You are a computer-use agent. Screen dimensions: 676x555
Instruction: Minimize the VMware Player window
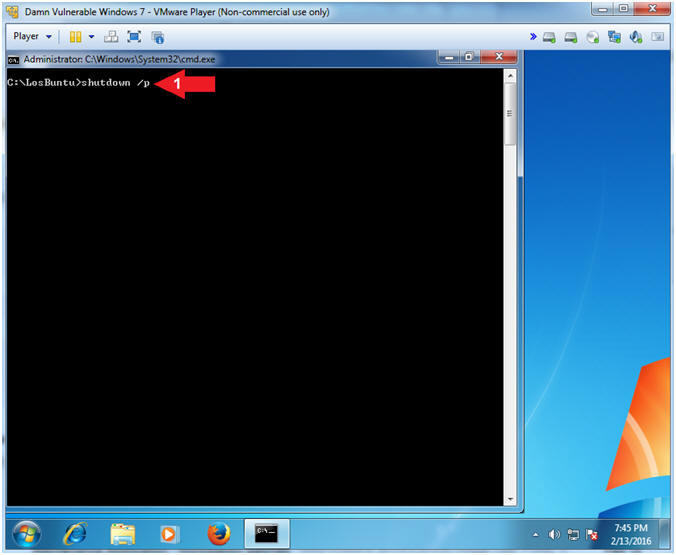602,8
